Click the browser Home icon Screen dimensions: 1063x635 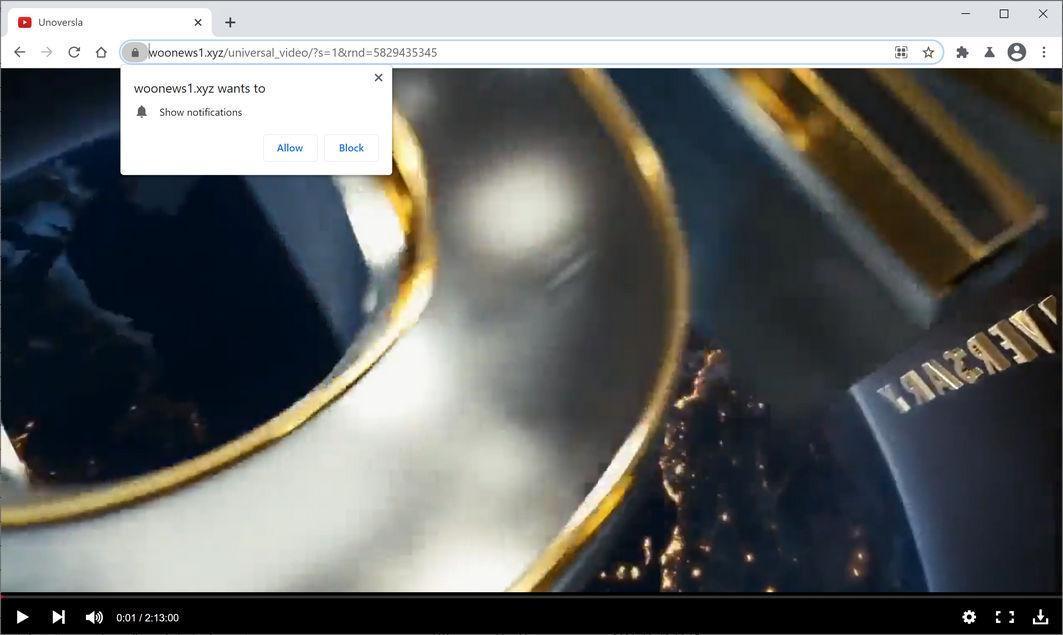coord(101,52)
